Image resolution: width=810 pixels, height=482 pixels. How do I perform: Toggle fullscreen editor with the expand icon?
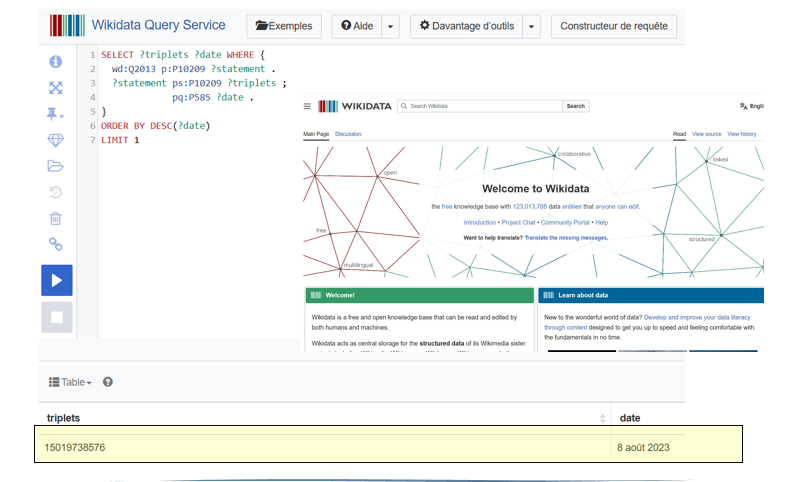click(56, 88)
